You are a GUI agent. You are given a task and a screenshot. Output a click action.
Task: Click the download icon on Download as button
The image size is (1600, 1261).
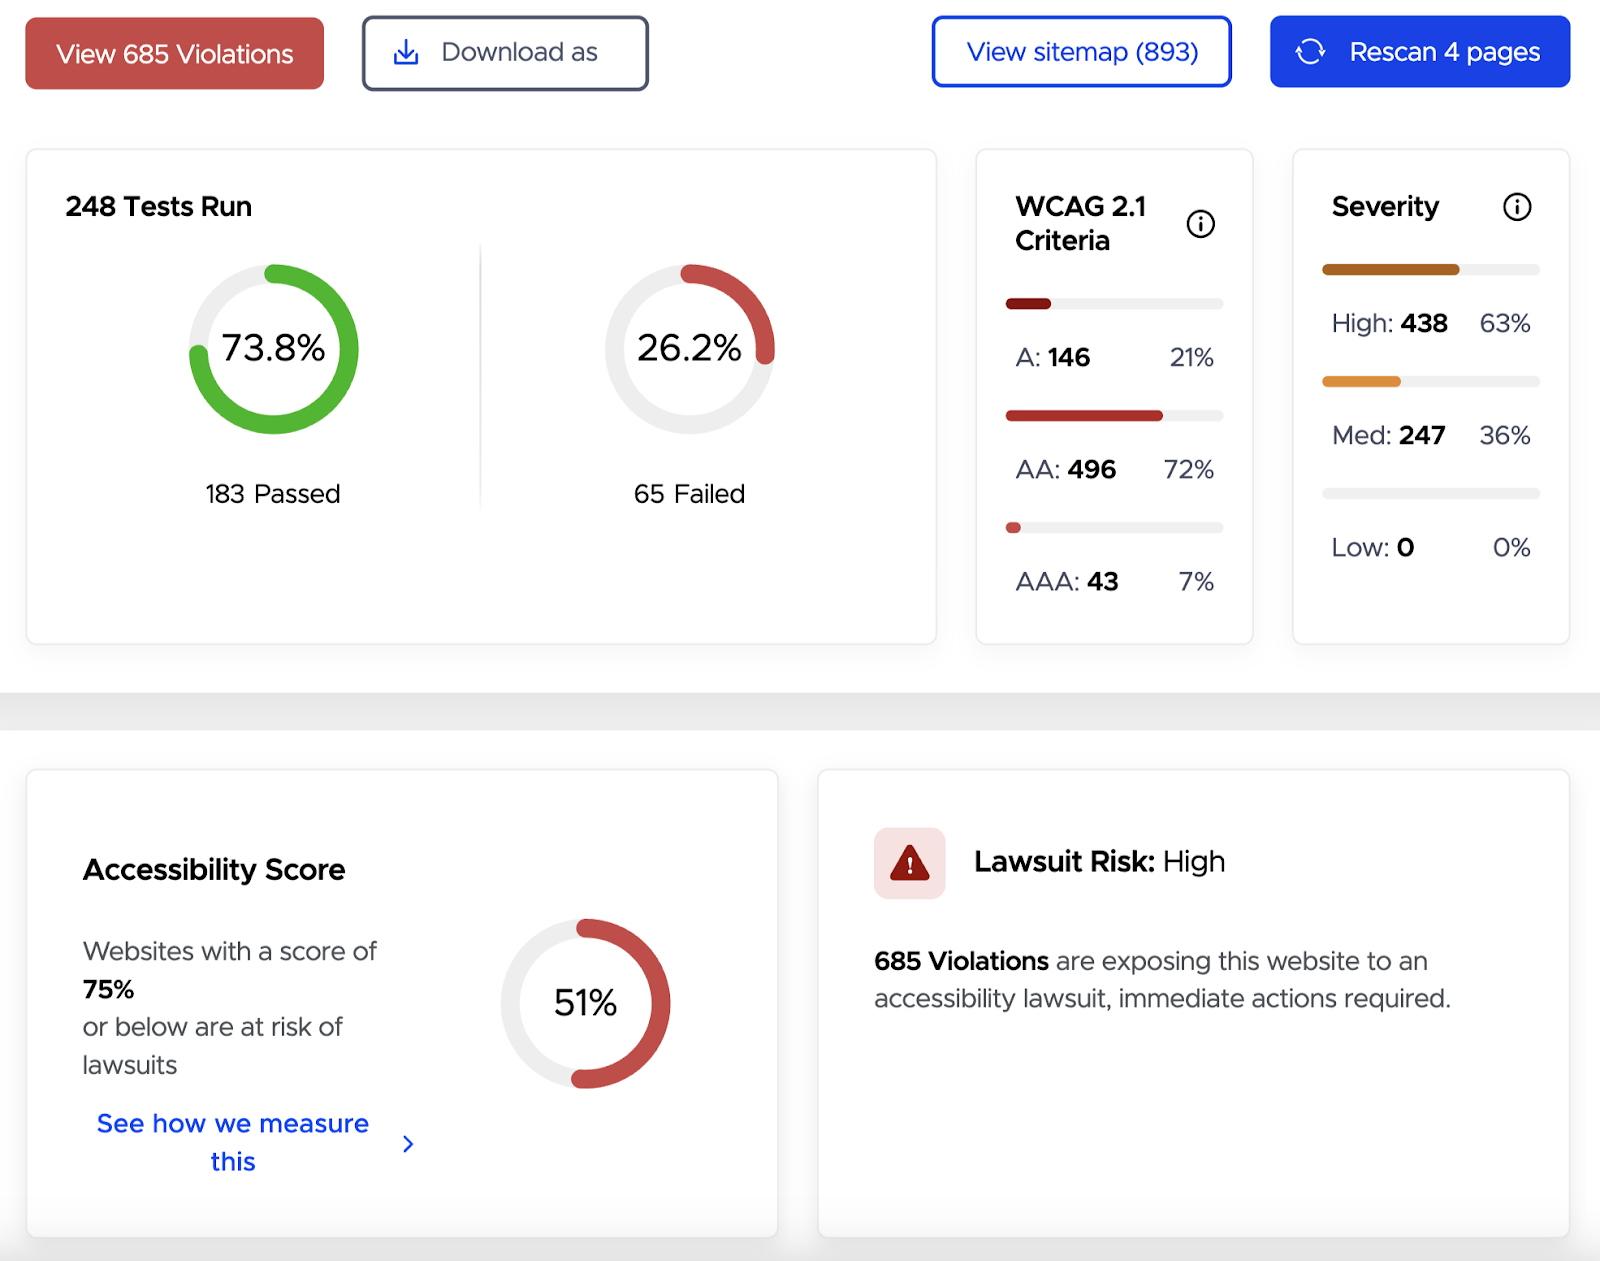coord(405,52)
